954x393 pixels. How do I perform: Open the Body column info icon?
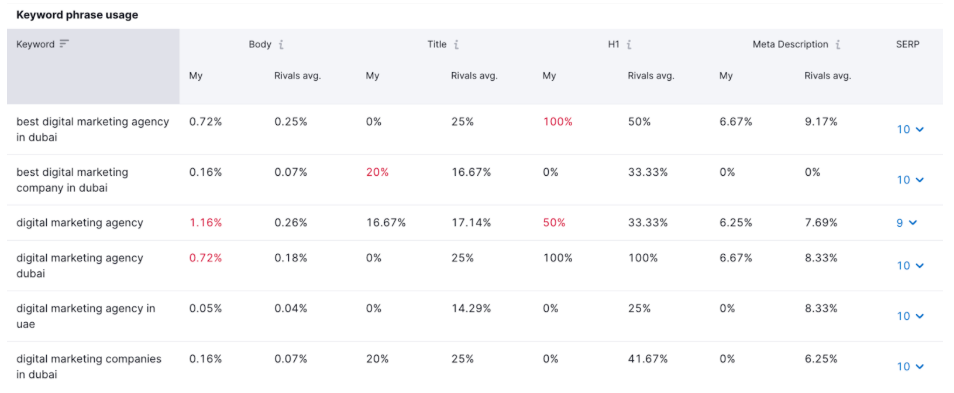(280, 44)
